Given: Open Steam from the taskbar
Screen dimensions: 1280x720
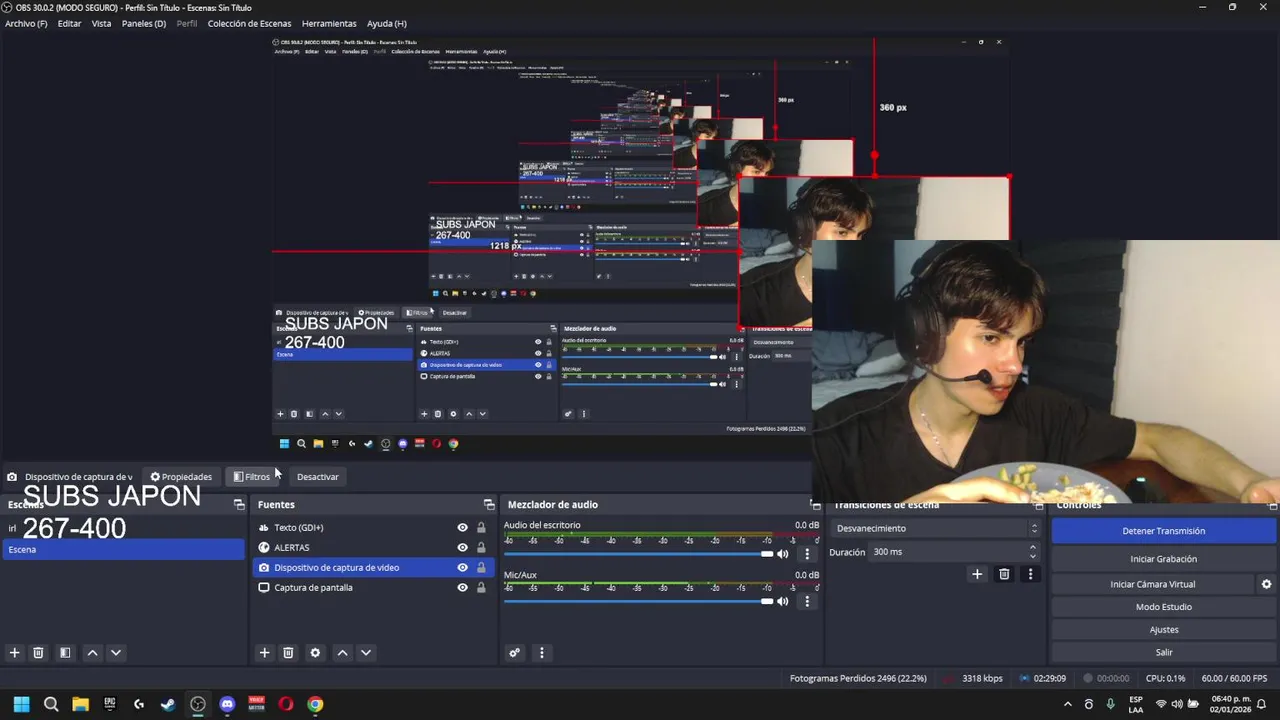Looking at the screenshot, I should [168, 704].
